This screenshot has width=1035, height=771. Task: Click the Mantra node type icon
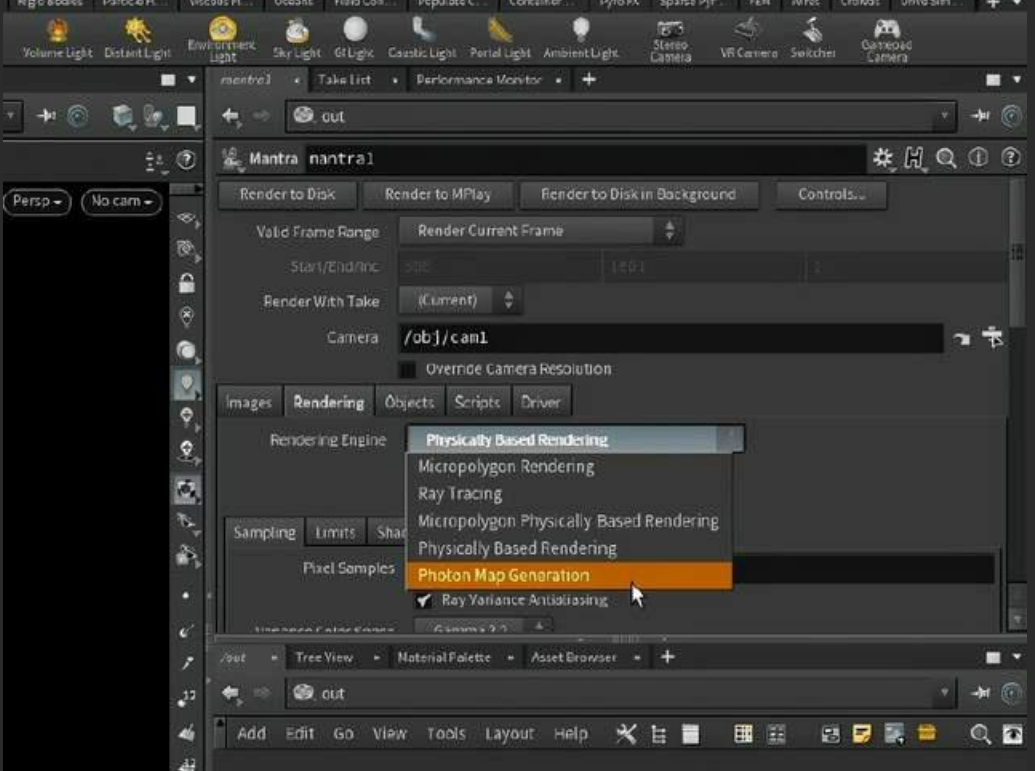[x=232, y=158]
